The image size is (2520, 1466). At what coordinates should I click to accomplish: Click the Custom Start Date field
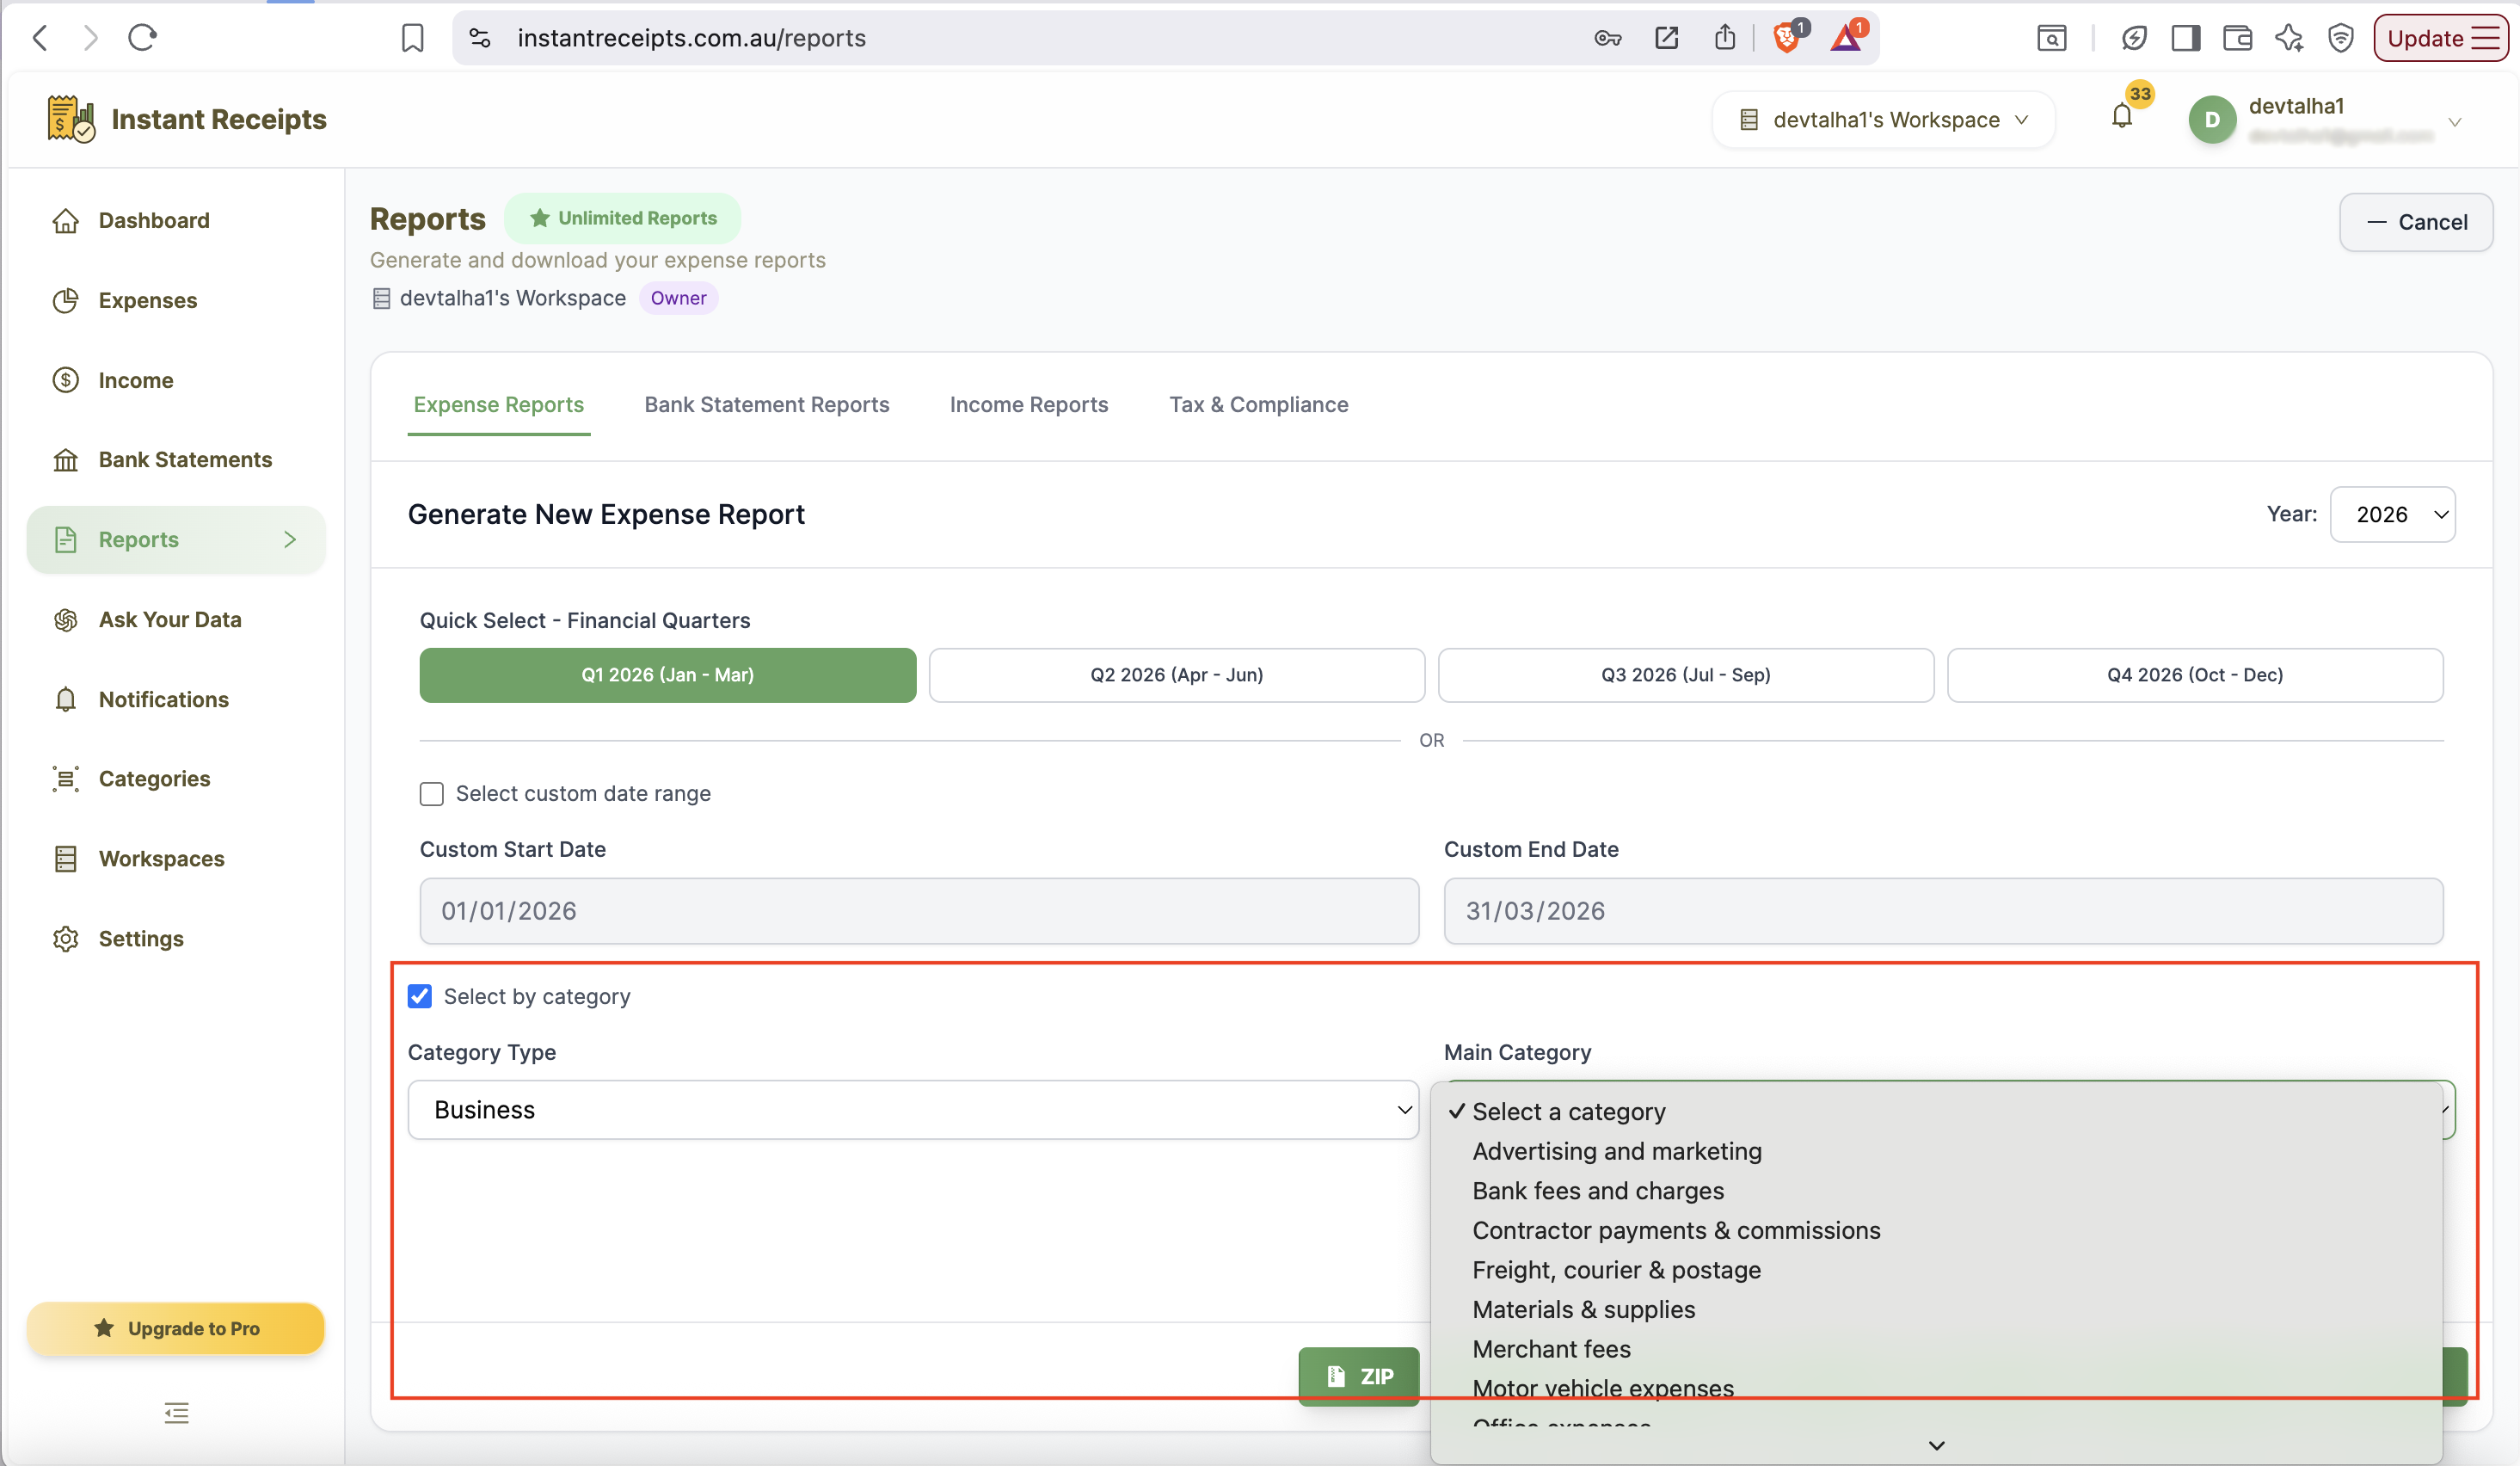click(x=919, y=911)
